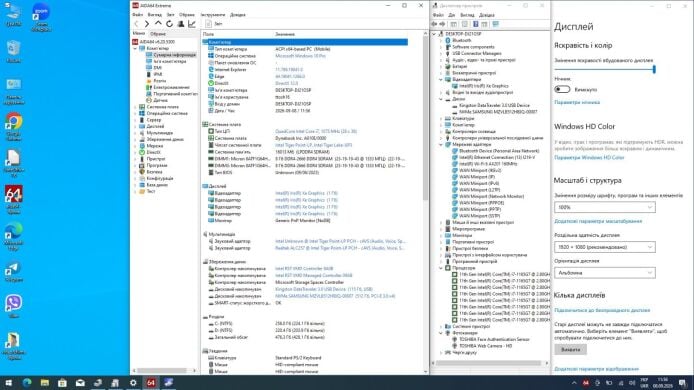Expand Bluetooth node in Device Manager
The width and height of the screenshot is (694, 390).
tap(441, 40)
